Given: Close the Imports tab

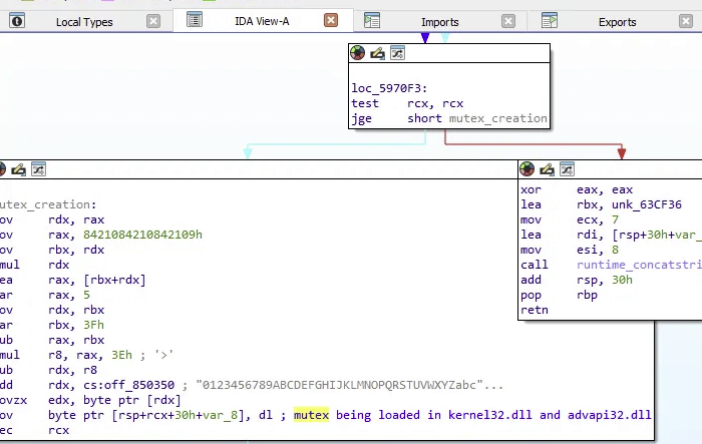Looking at the screenshot, I should pos(508,20).
